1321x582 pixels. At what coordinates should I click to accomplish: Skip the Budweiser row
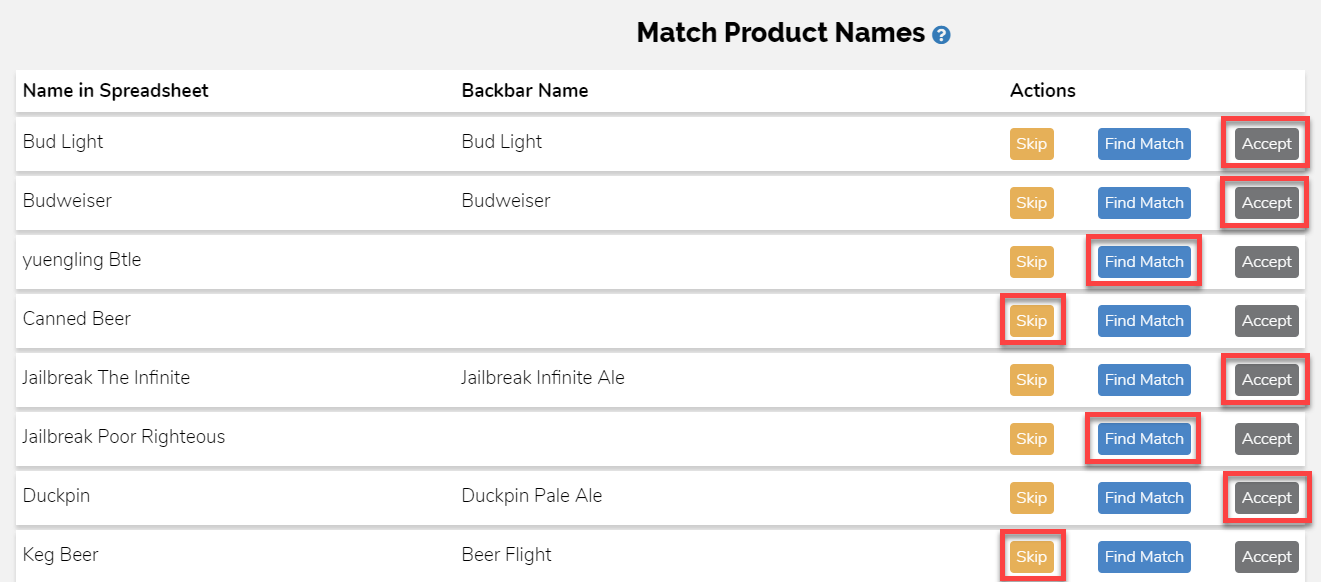pyautogui.click(x=1031, y=202)
